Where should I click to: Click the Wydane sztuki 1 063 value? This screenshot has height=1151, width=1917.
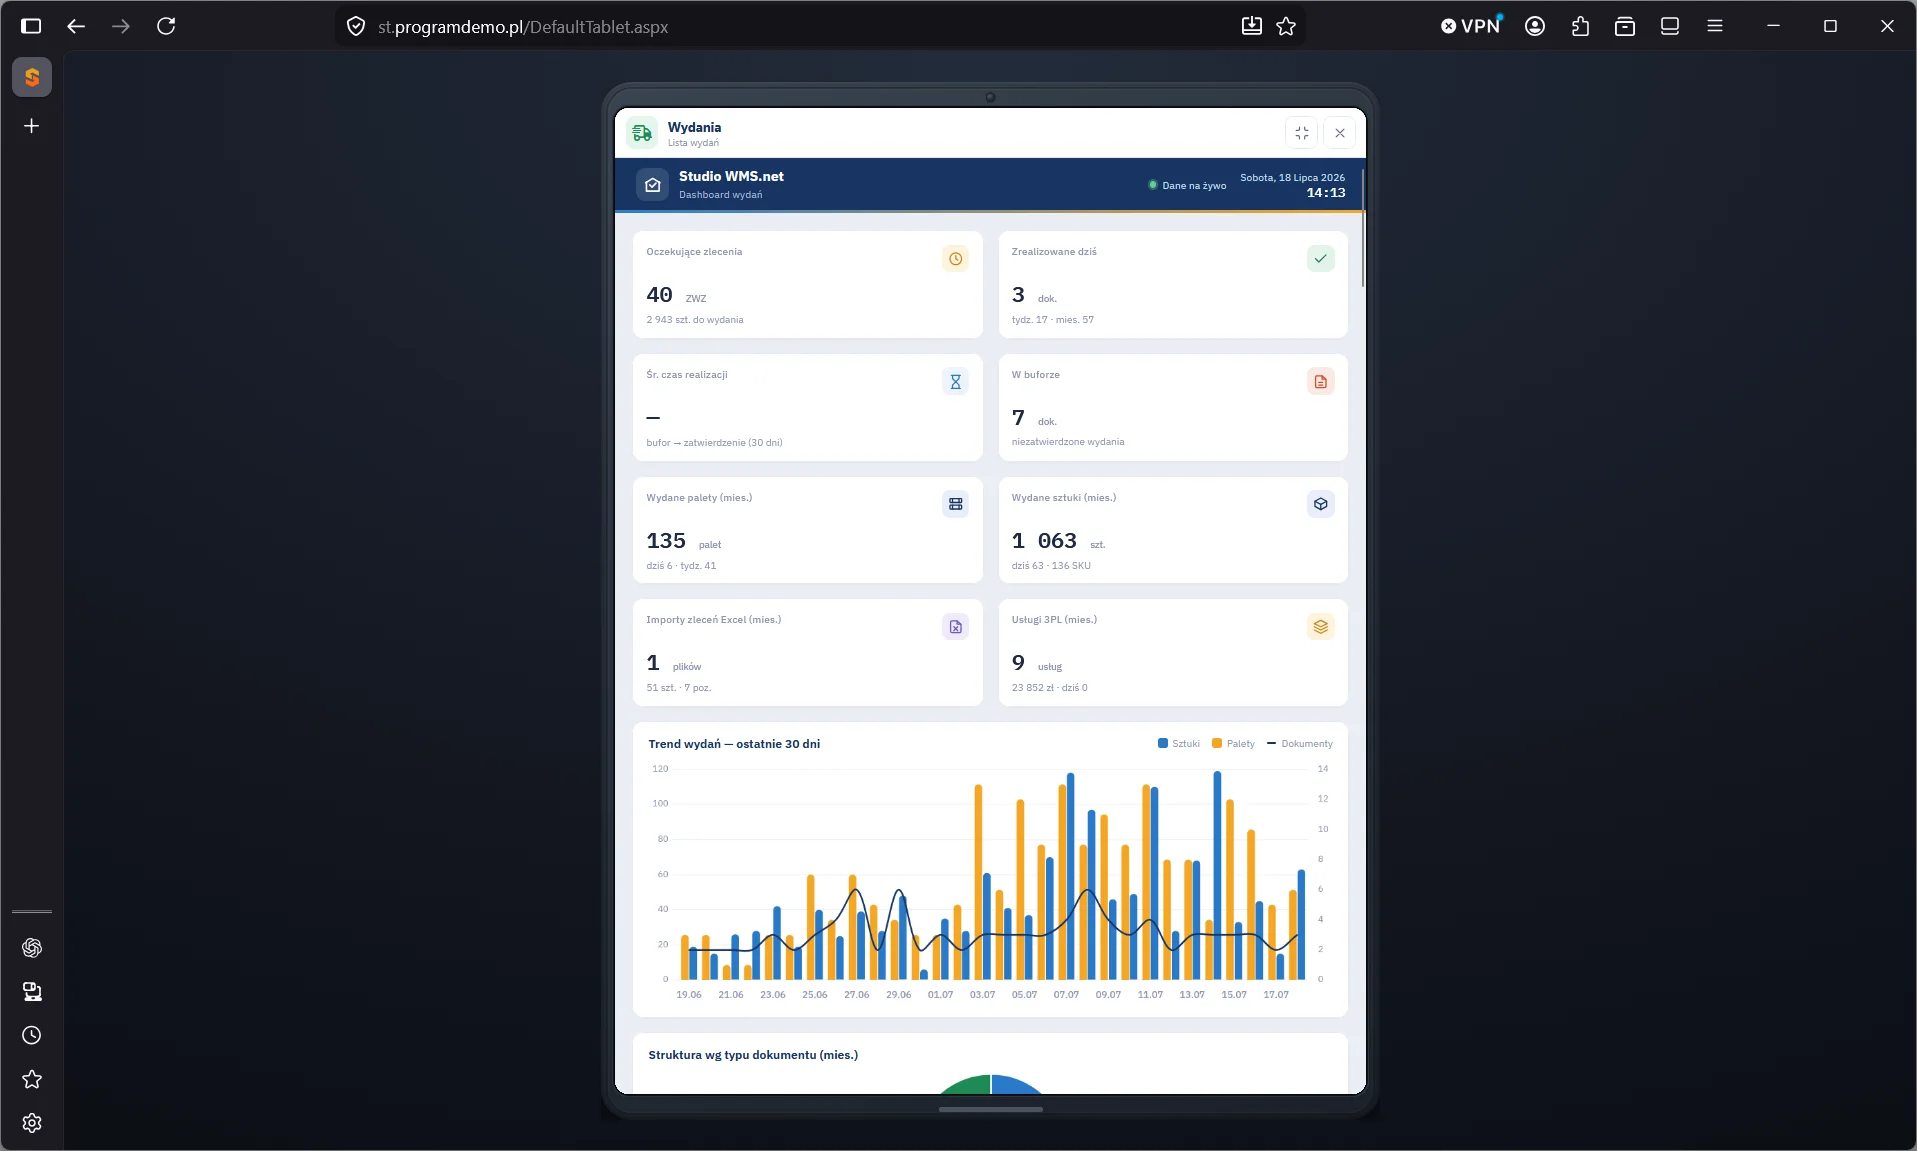tap(1044, 541)
